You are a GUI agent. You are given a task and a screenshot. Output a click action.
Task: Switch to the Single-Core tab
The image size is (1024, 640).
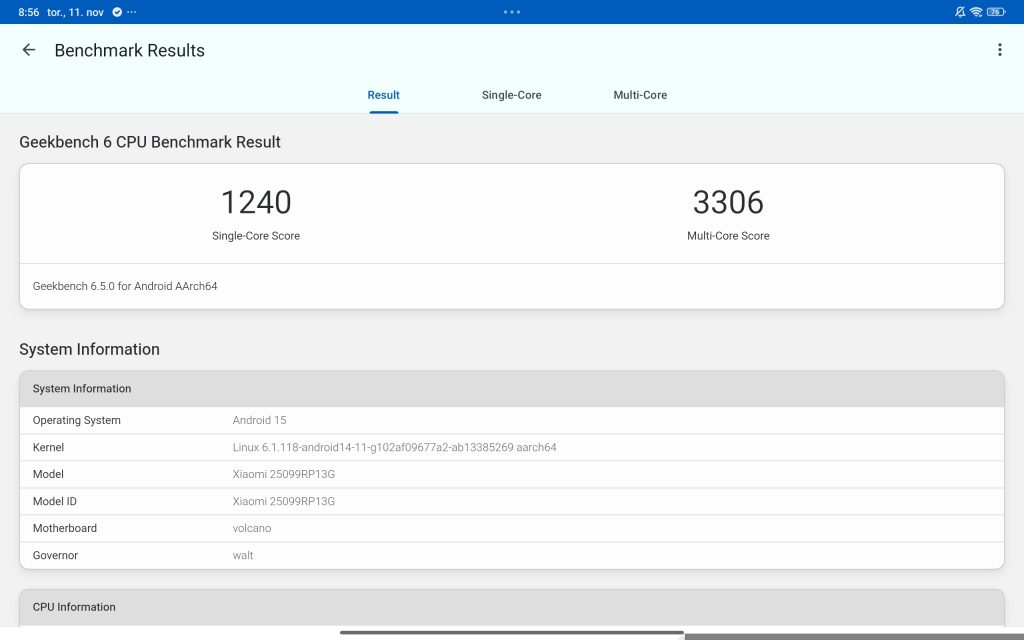[511, 95]
